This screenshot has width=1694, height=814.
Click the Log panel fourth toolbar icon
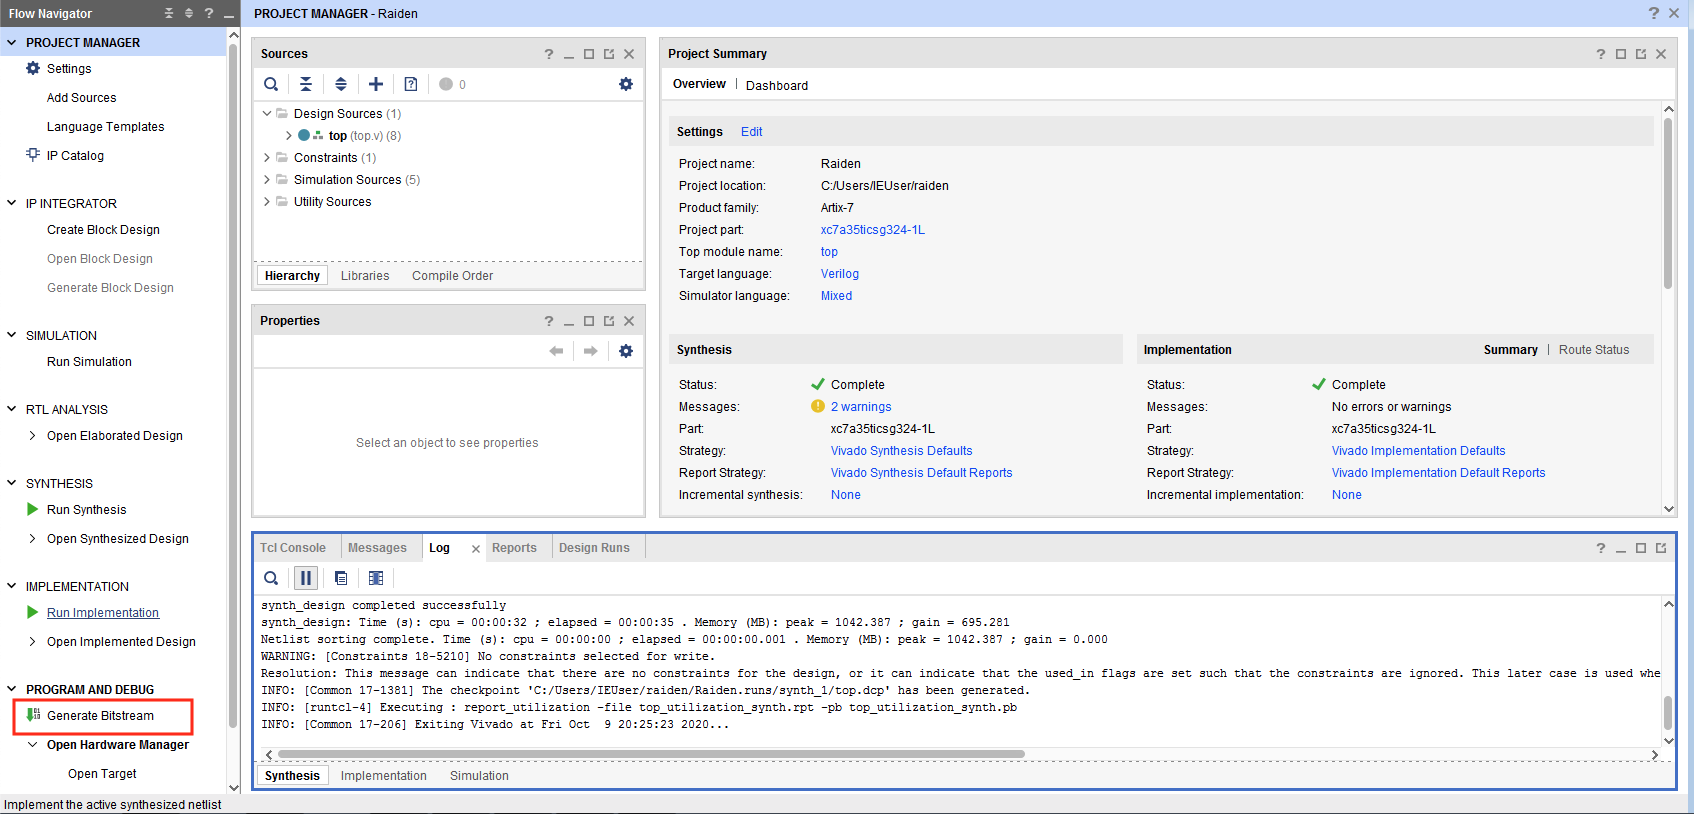coord(376,578)
